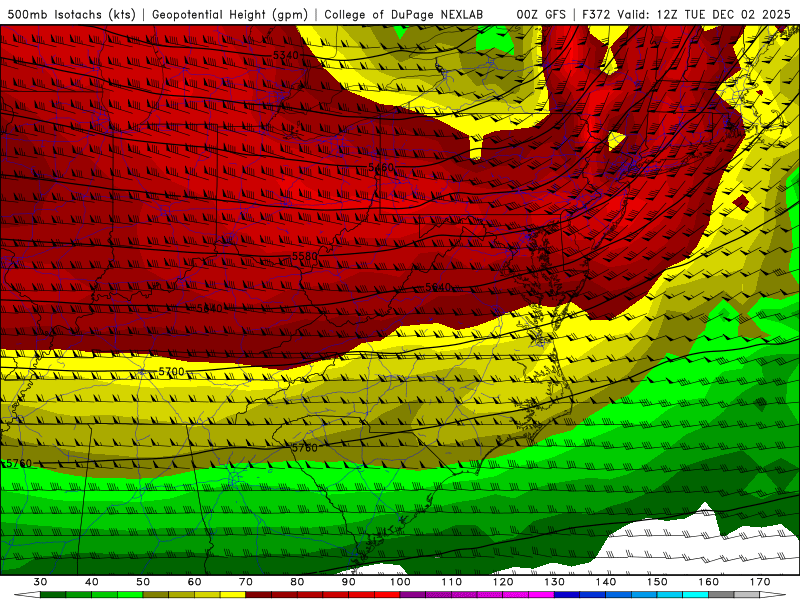Screen dimensions: 800x600
Task: Click the 150 value on the color scale
Action: click(658, 582)
